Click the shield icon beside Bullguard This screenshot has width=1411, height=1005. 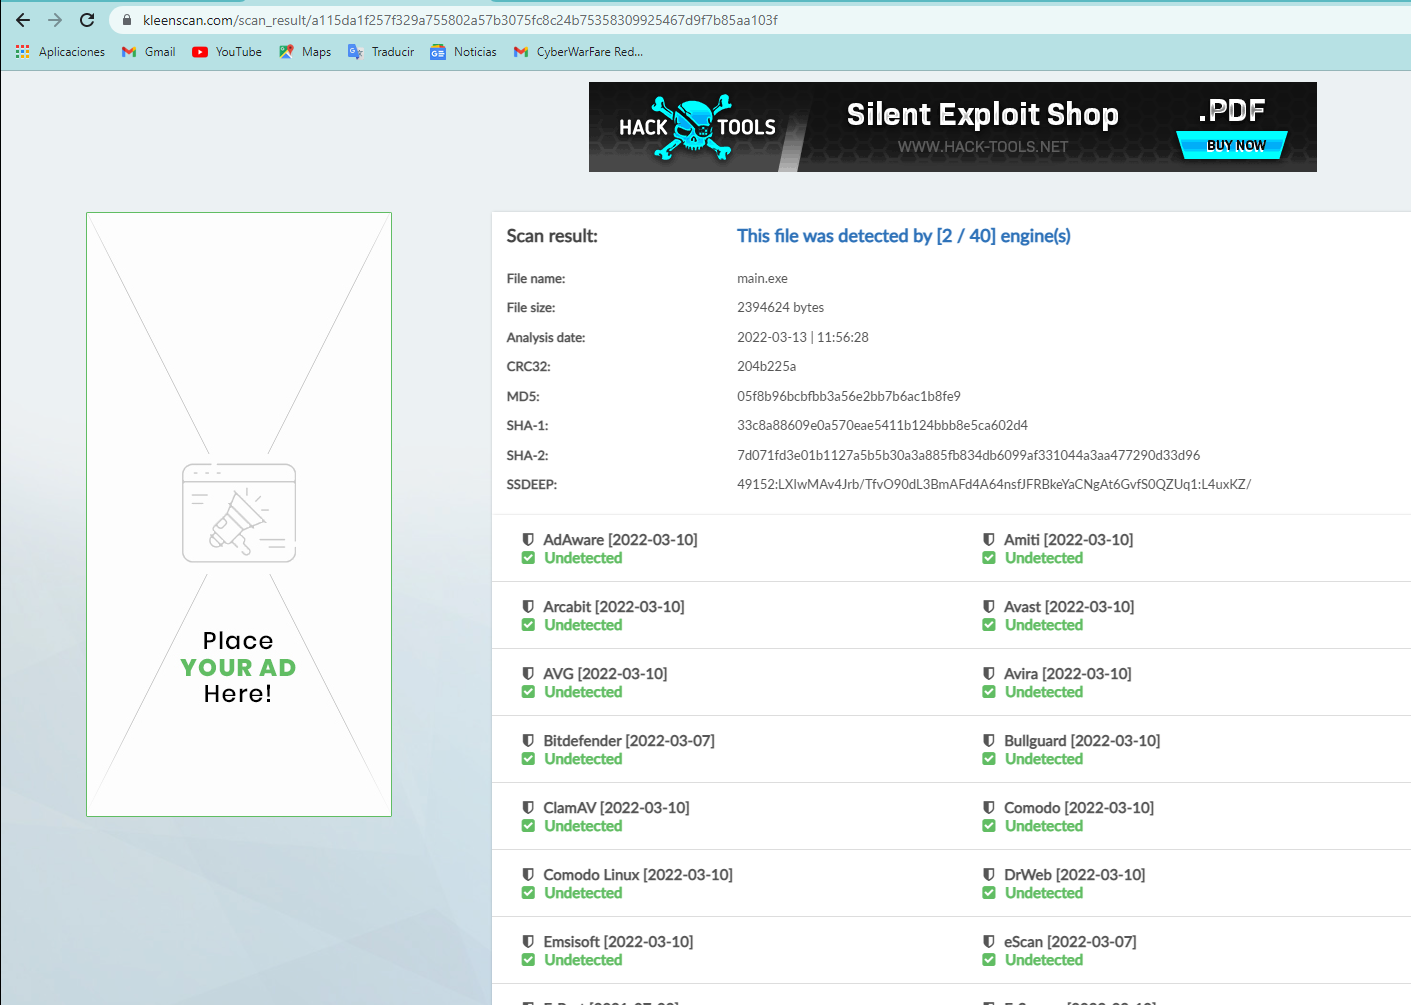pyautogui.click(x=989, y=741)
